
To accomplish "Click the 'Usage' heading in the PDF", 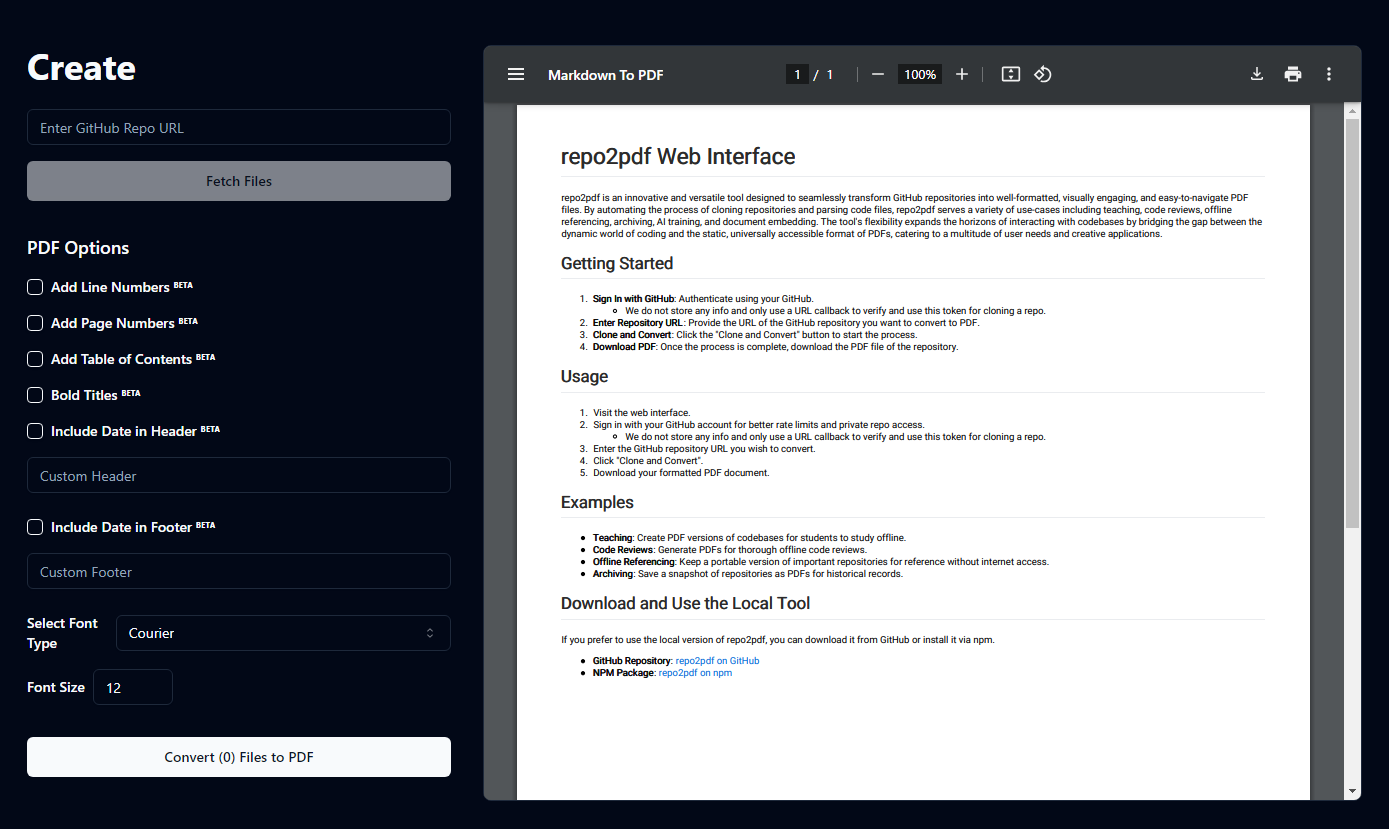I will tap(585, 376).
